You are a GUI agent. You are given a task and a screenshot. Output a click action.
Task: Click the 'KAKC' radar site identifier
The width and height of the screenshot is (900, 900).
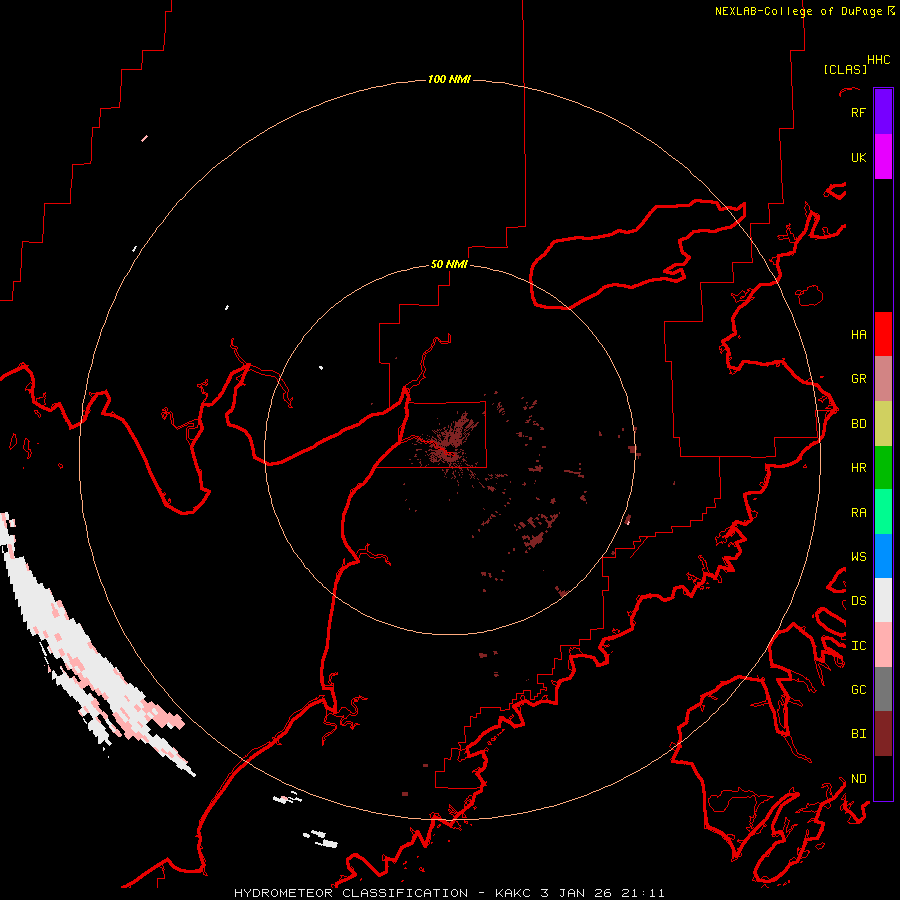pos(514,893)
